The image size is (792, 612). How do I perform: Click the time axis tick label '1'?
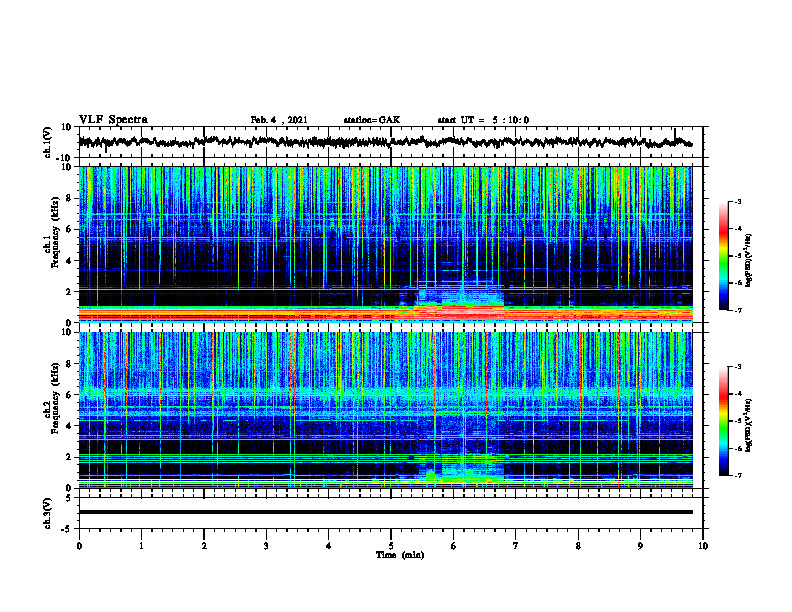[x=141, y=546]
